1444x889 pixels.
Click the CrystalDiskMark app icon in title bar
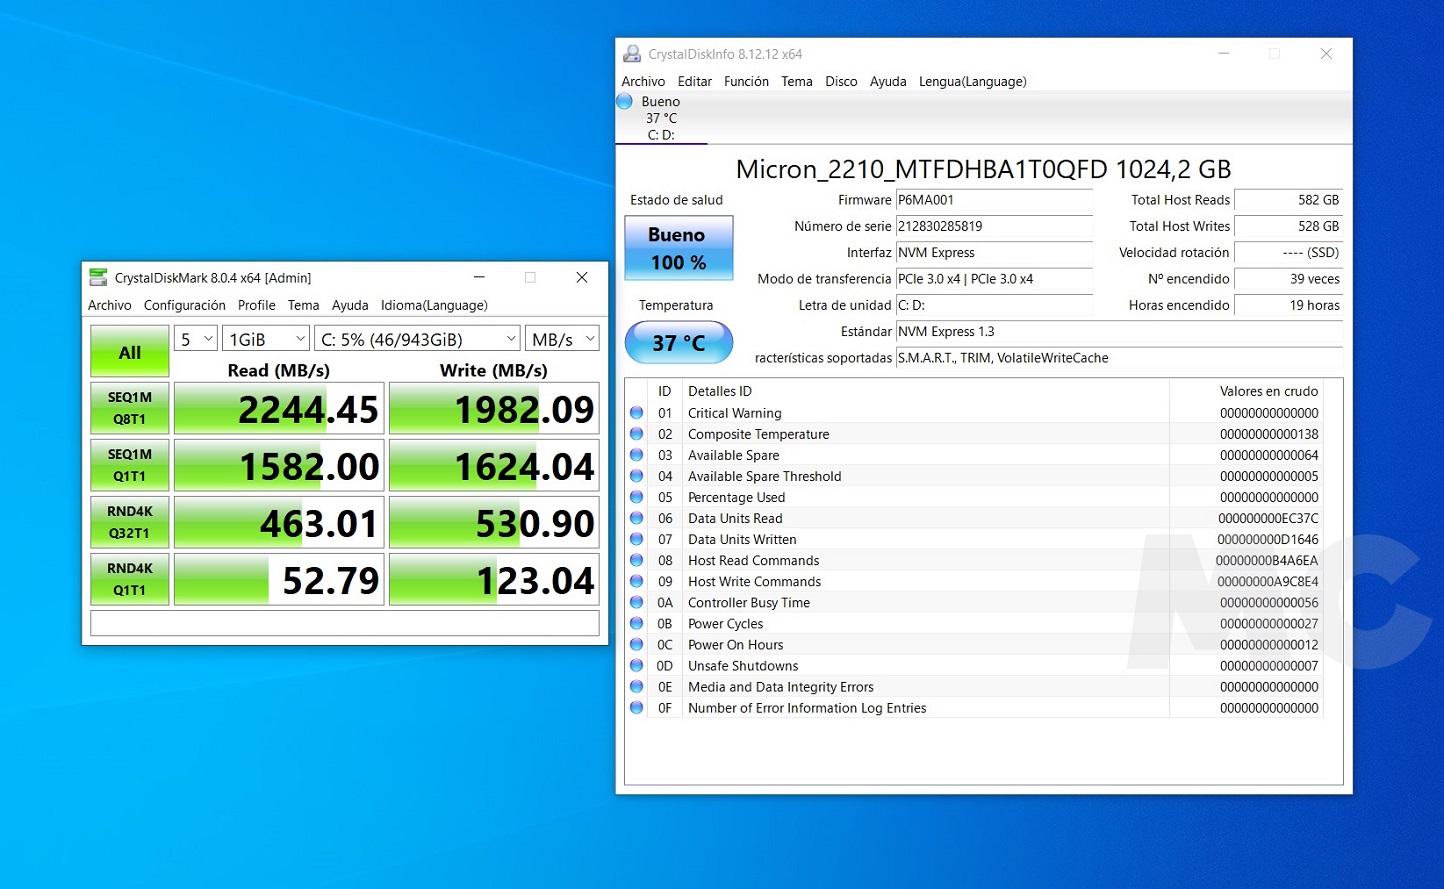point(98,278)
